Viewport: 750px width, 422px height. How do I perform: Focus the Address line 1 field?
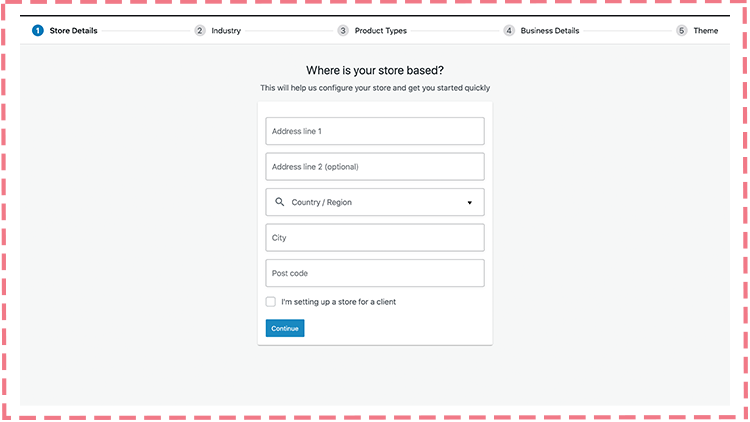pyautogui.click(x=374, y=131)
